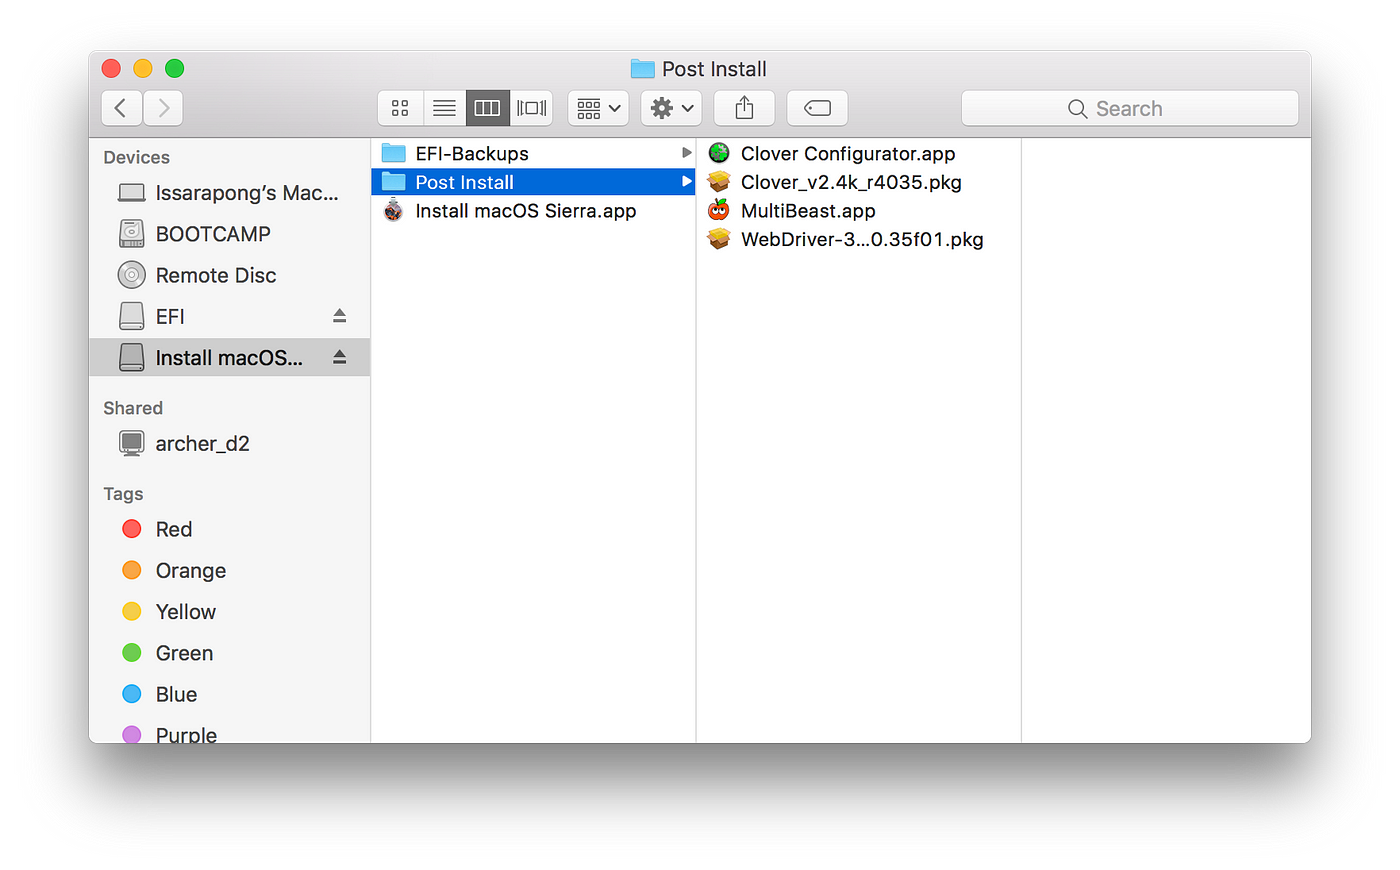Select the Orange tag
Screen dimensions: 1400x870
pyautogui.click(x=229, y=570)
